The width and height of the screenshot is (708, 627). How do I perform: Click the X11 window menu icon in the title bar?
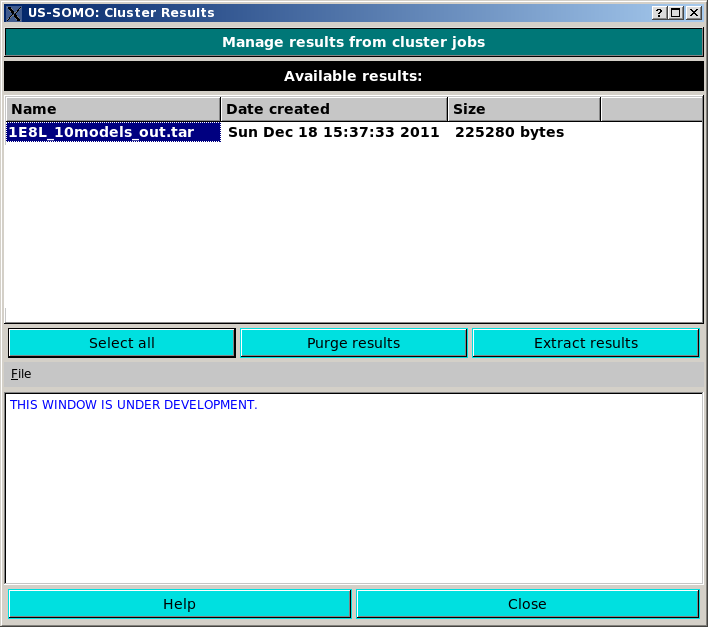(14, 13)
